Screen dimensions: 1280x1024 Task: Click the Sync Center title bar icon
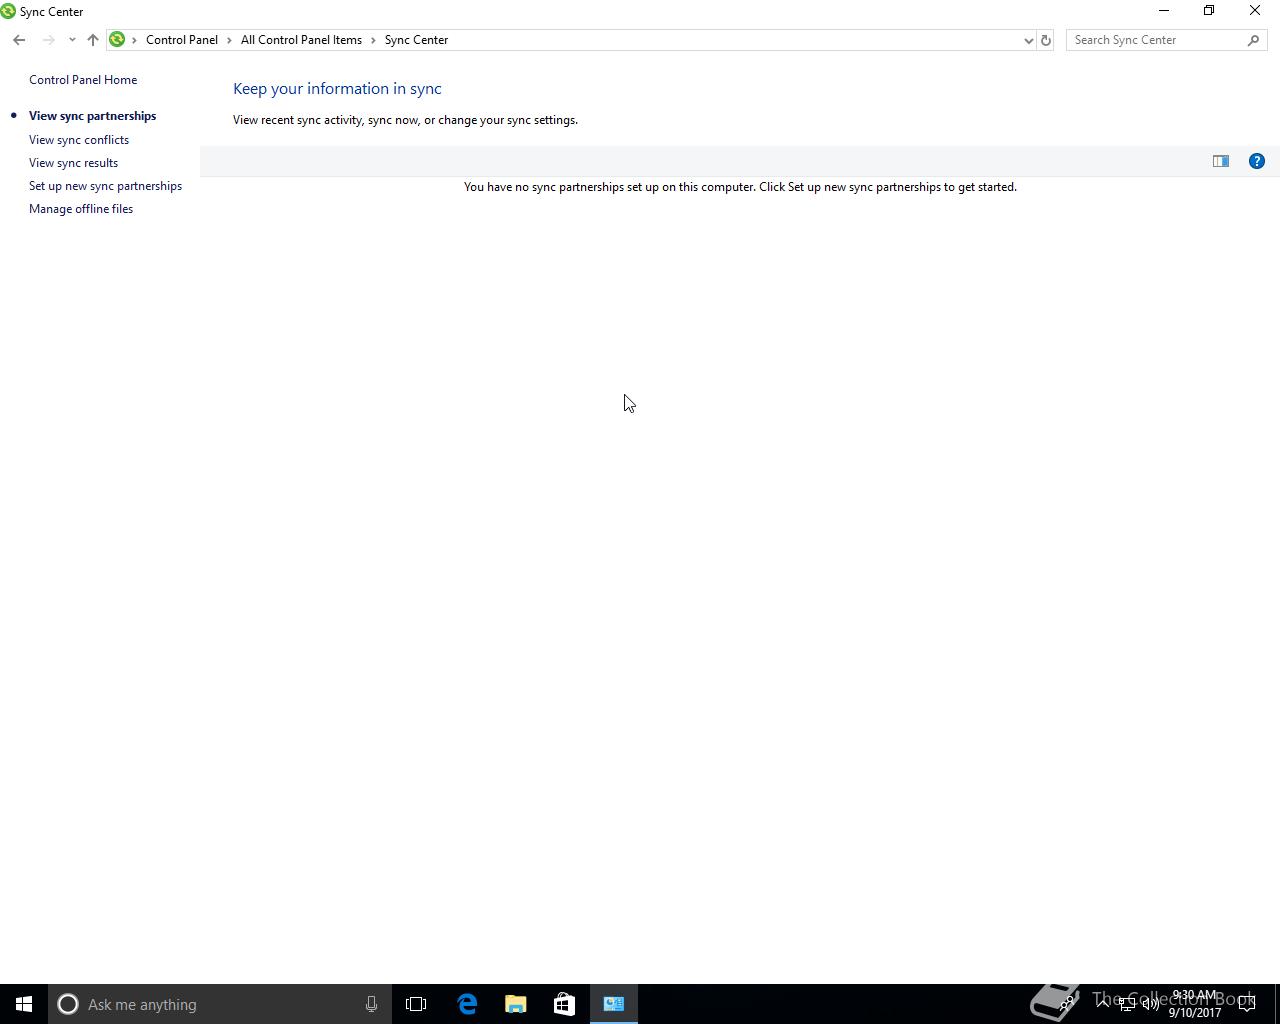(8, 12)
